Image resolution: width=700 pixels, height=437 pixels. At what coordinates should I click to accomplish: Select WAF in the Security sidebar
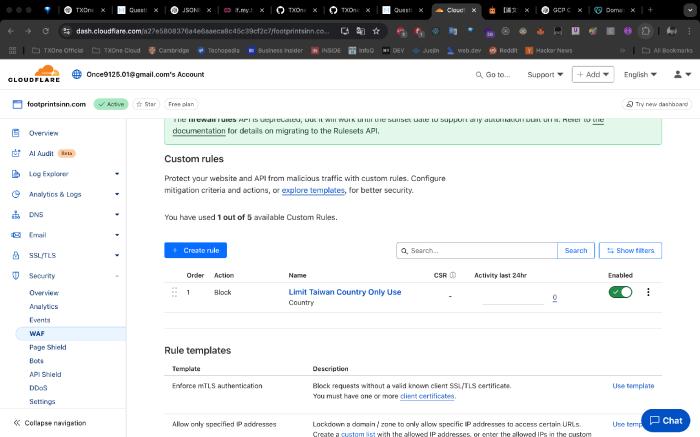(x=37, y=332)
